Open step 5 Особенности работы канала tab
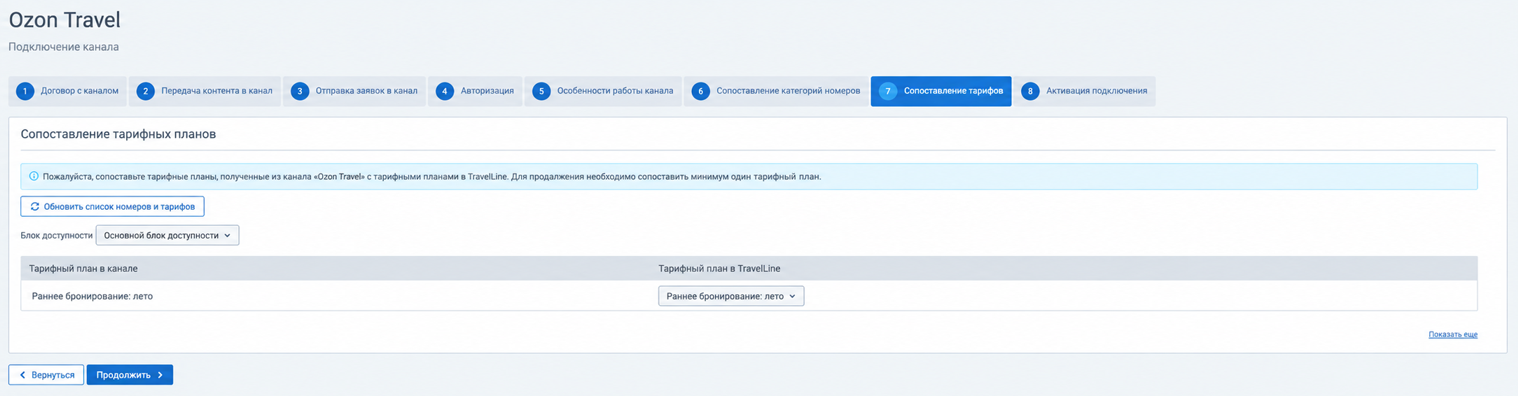This screenshot has width=1518, height=396. (x=603, y=91)
